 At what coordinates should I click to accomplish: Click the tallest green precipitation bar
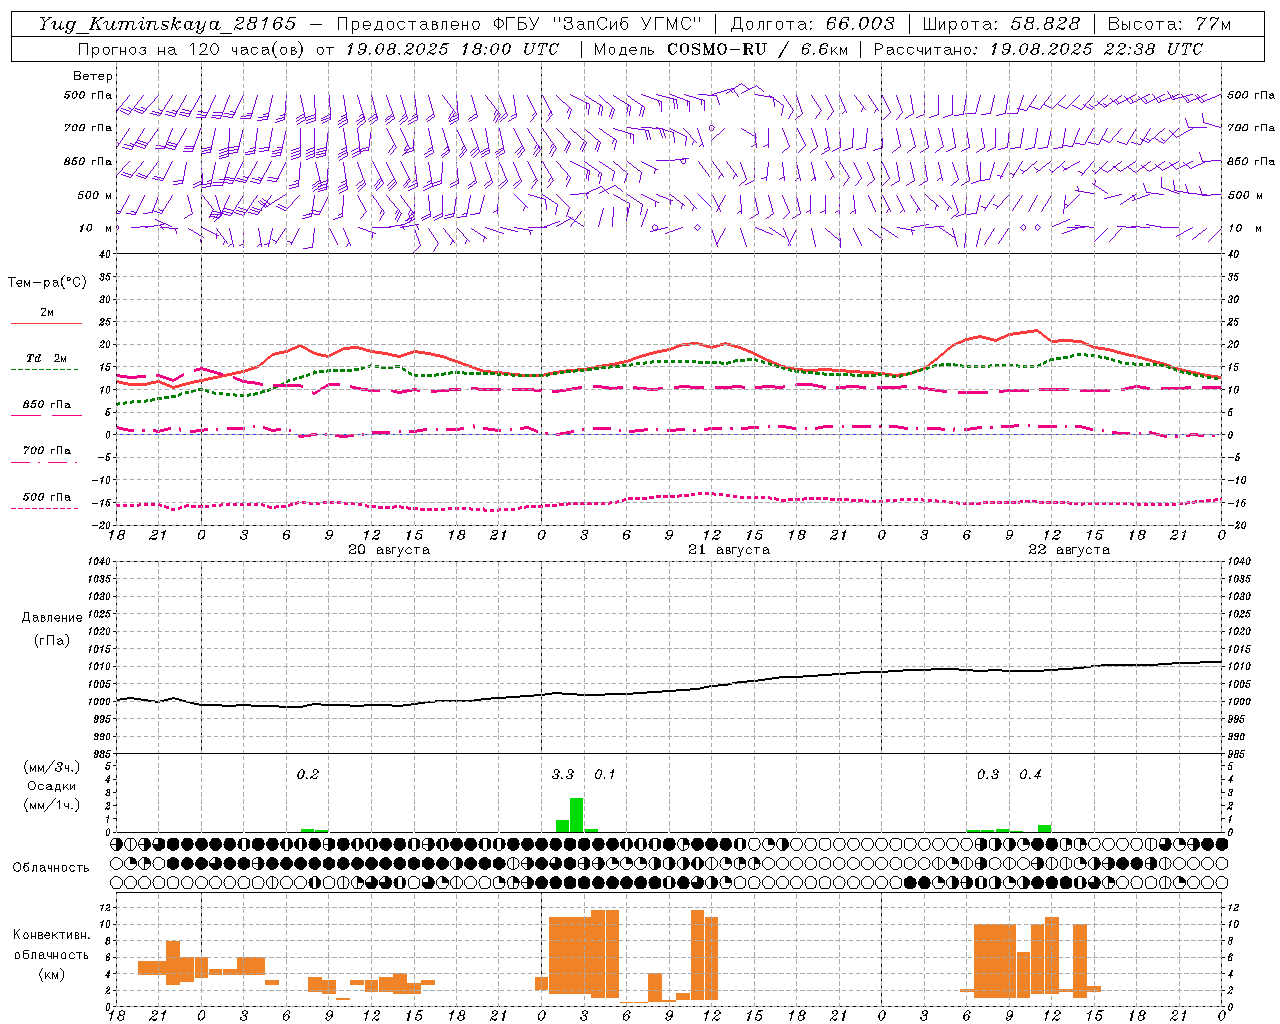click(576, 814)
